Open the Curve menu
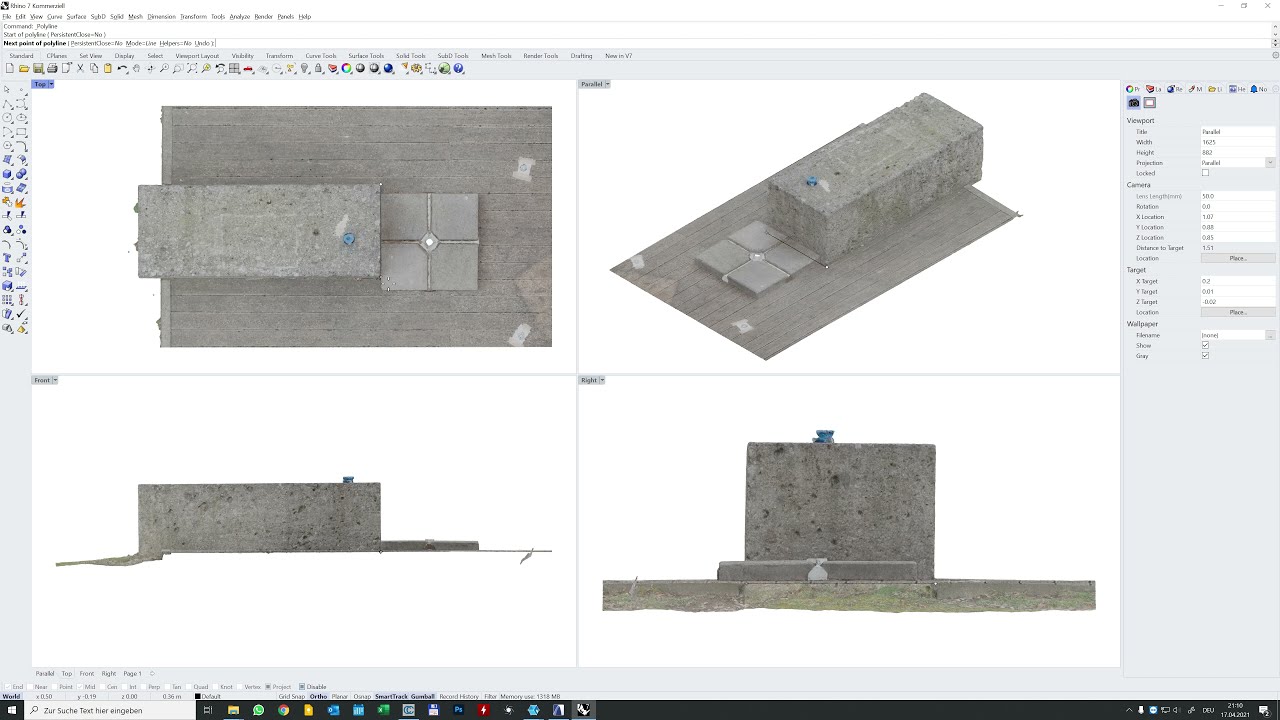 pos(55,17)
